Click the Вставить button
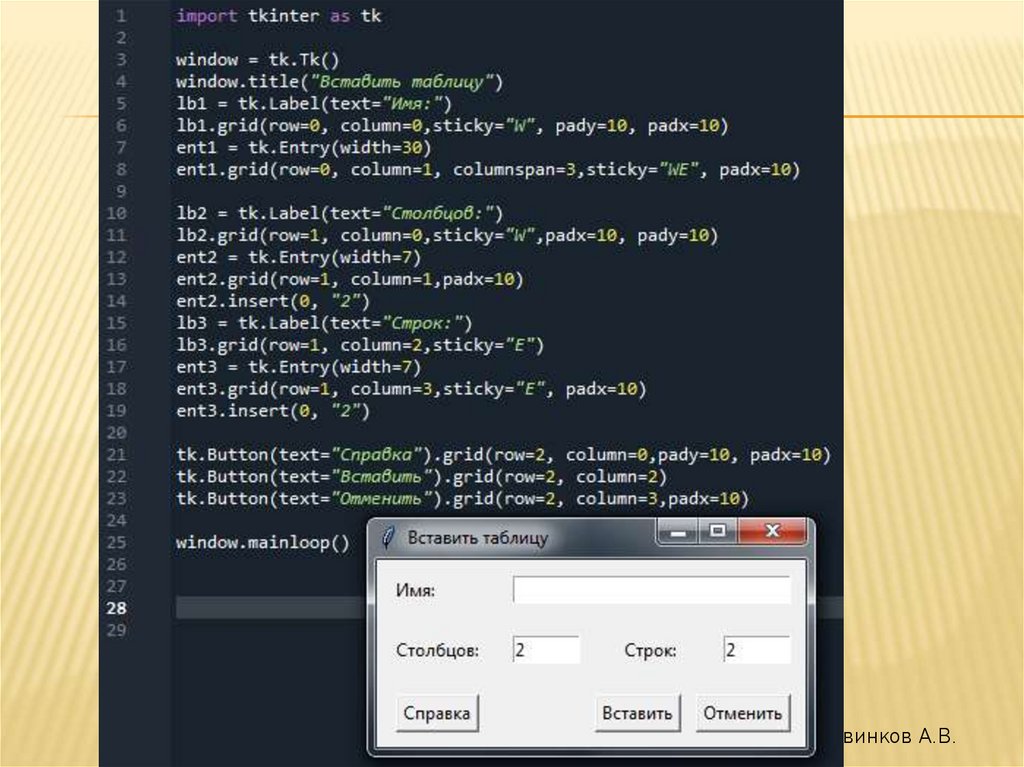This screenshot has width=1024, height=767. tap(637, 713)
